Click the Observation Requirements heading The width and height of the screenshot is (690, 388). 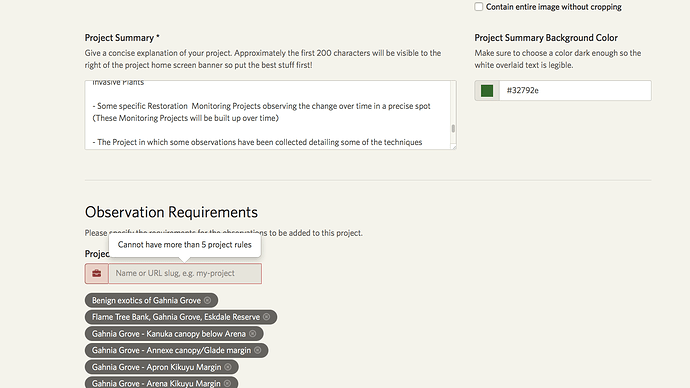pyautogui.click(x=171, y=212)
